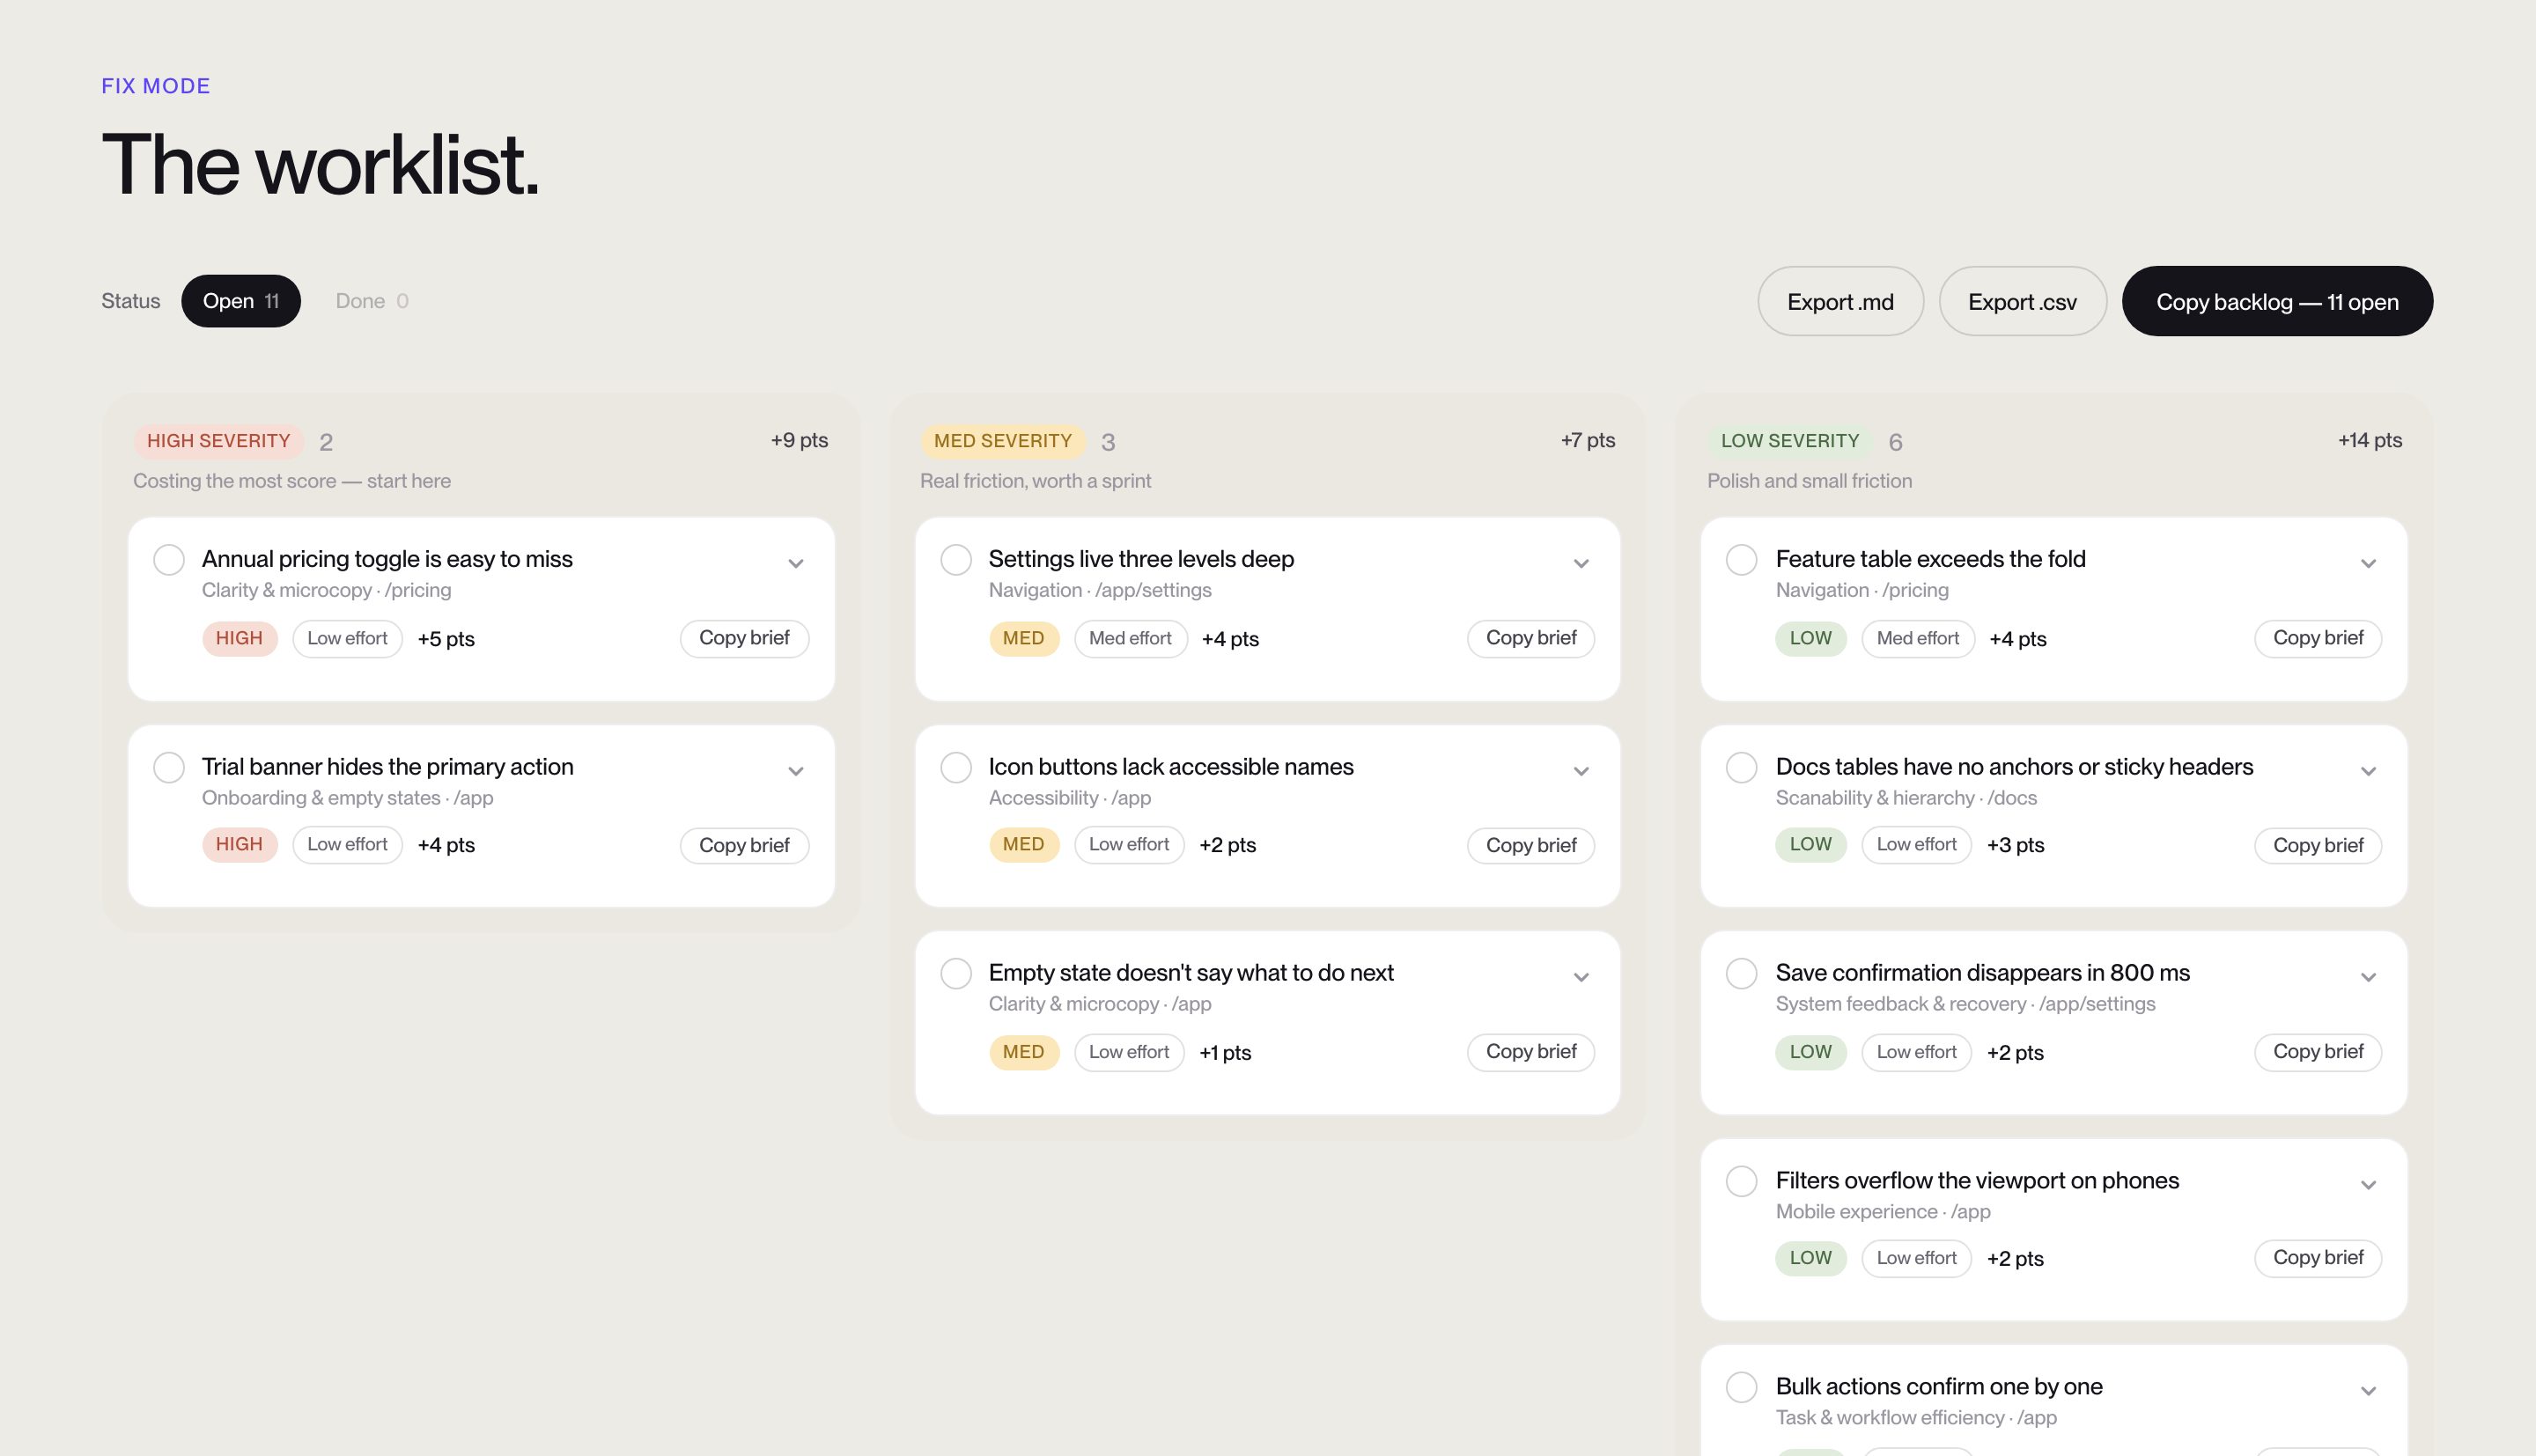Click the HIGH SEVERITY column badge

[218, 441]
